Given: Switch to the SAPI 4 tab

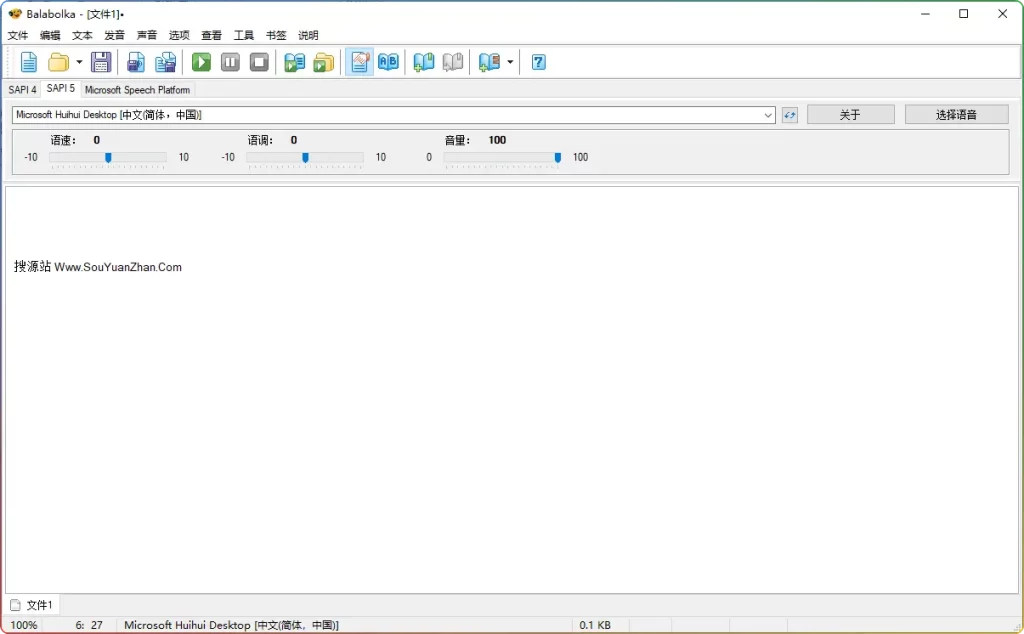Looking at the screenshot, I should [22, 90].
